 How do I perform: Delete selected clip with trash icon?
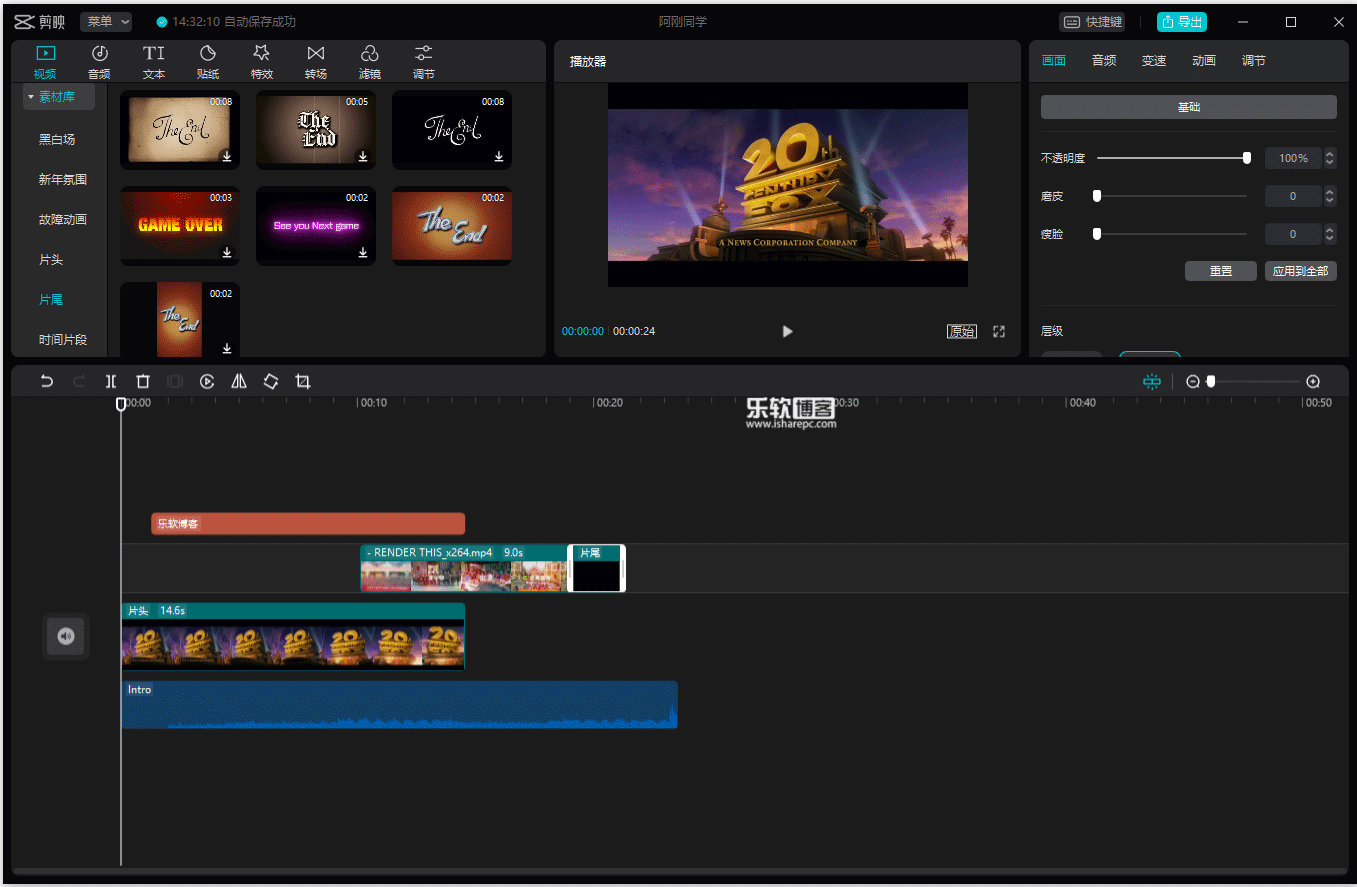coord(143,381)
